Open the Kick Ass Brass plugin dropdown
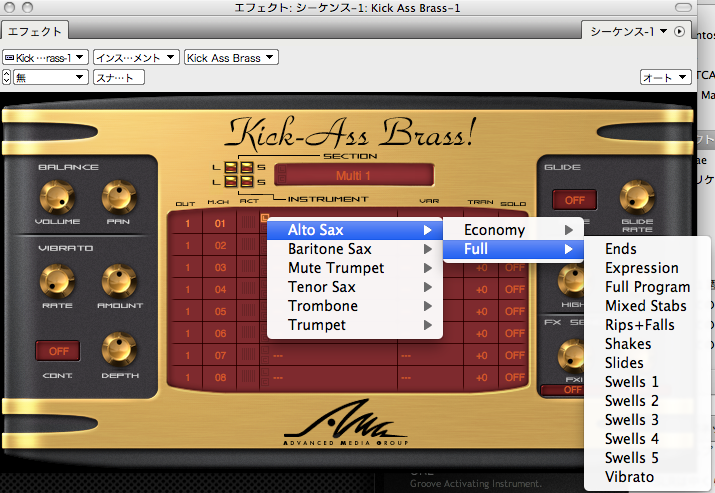This screenshot has width=715, height=493. click(x=231, y=57)
